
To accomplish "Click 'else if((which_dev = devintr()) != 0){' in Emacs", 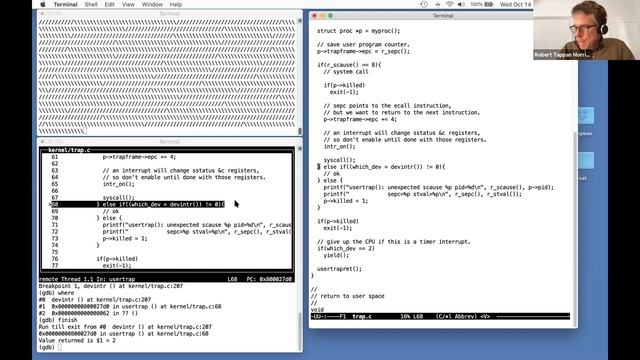I will [384, 167].
